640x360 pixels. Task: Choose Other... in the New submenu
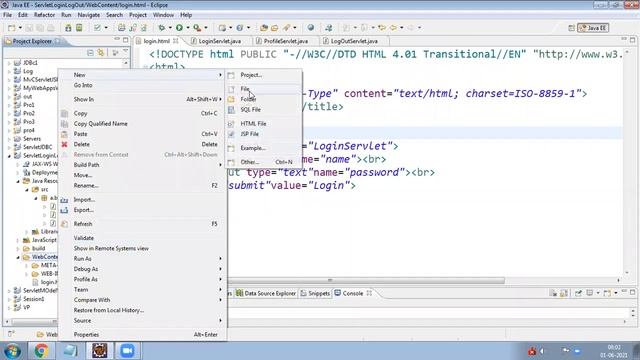263,162
